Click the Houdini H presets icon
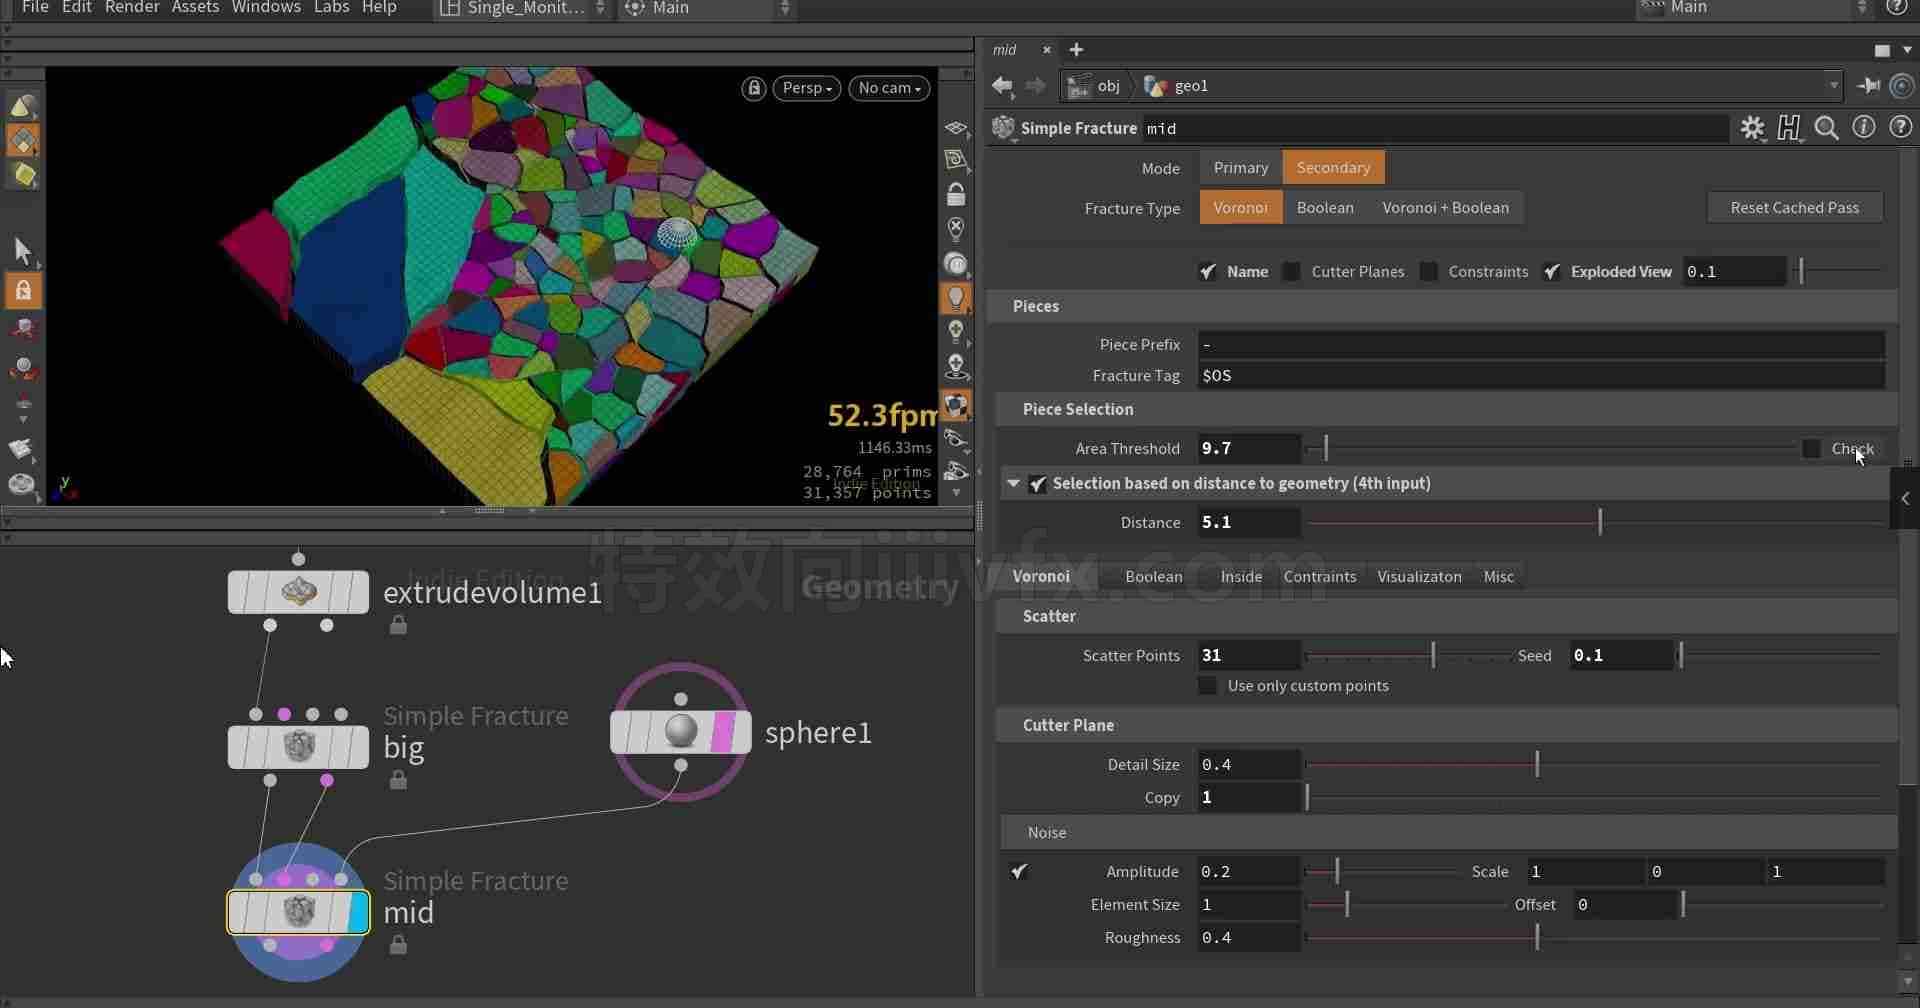Screen dimensions: 1920x1008 1789,128
